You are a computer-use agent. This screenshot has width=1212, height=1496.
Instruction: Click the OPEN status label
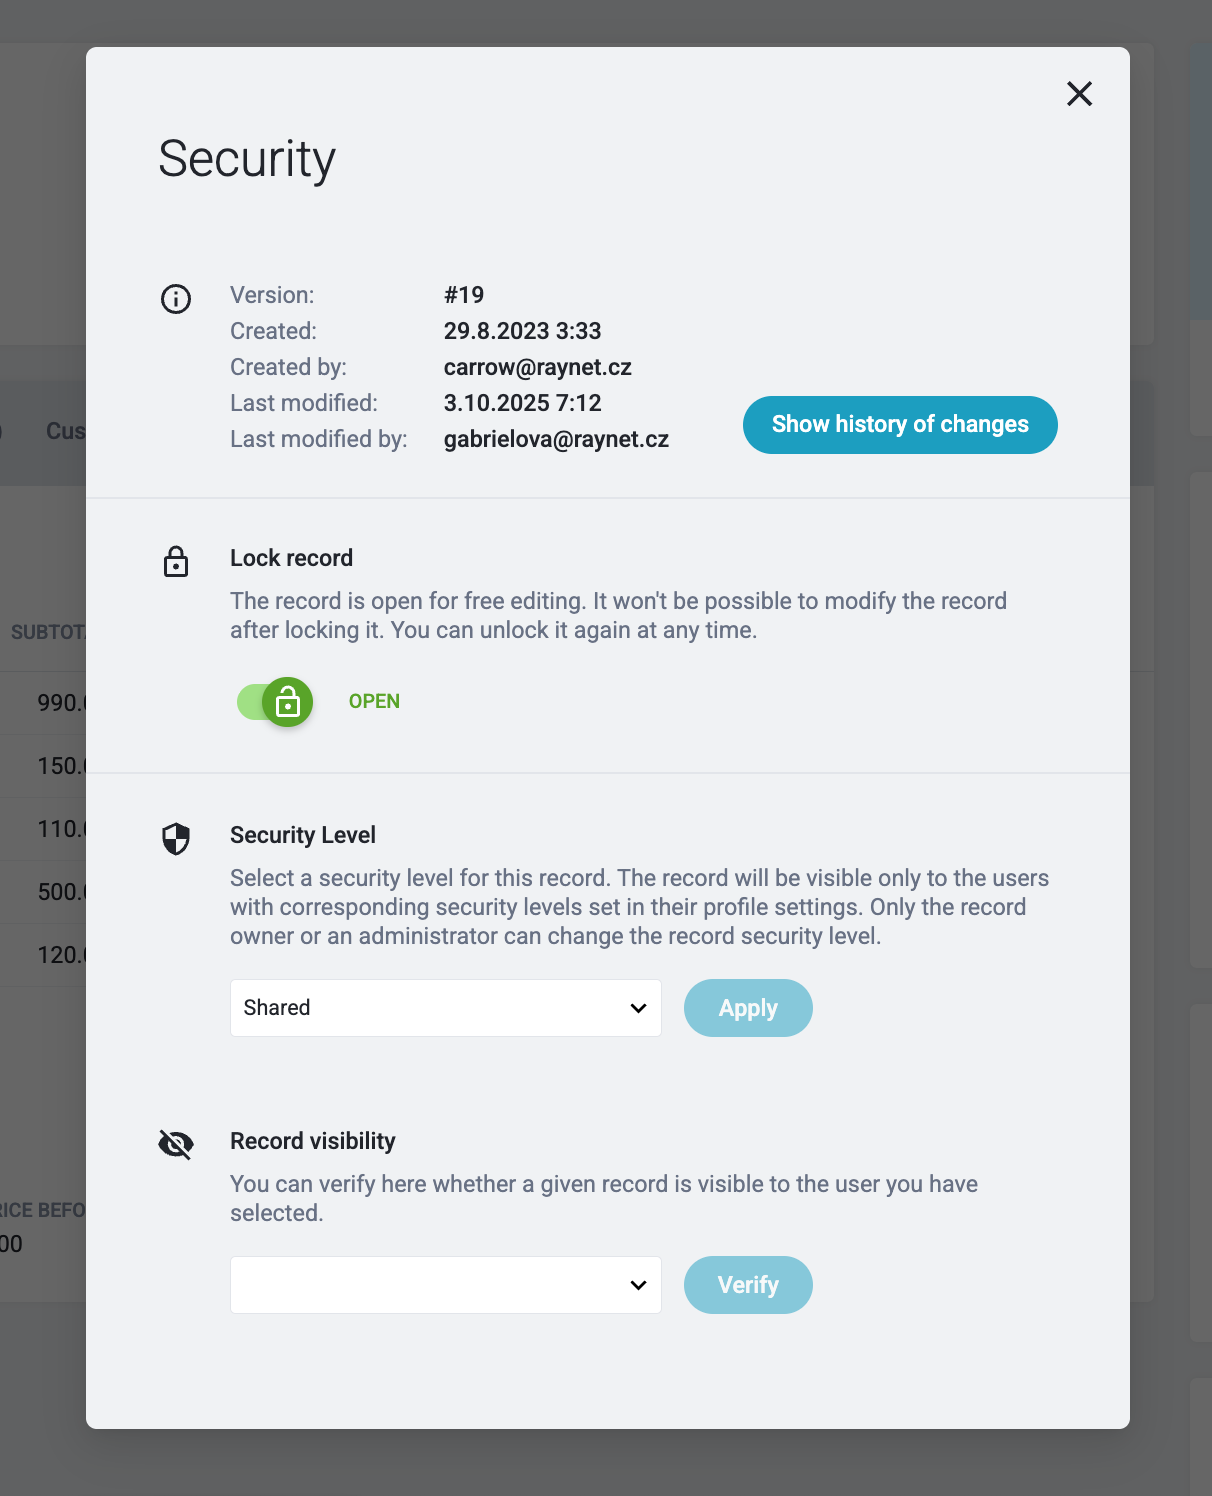[x=374, y=701]
